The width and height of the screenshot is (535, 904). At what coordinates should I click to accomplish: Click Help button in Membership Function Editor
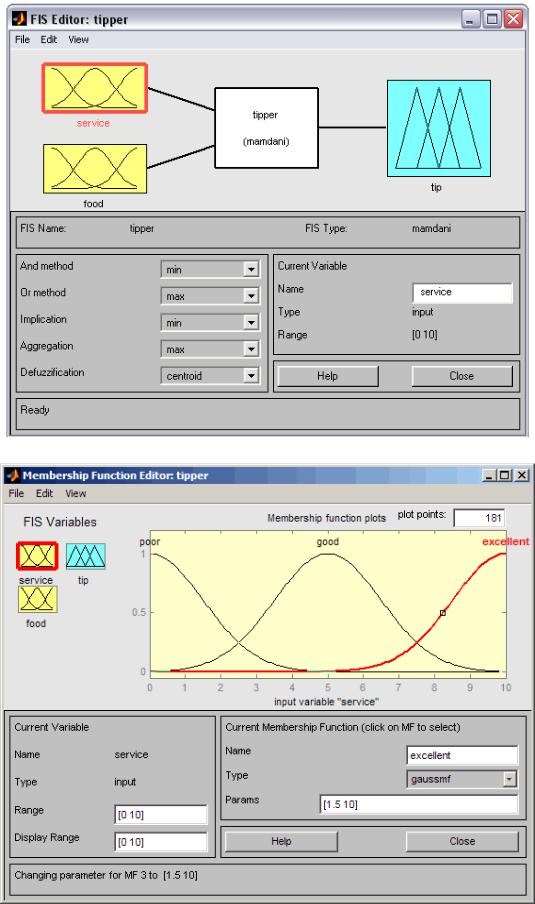click(281, 841)
